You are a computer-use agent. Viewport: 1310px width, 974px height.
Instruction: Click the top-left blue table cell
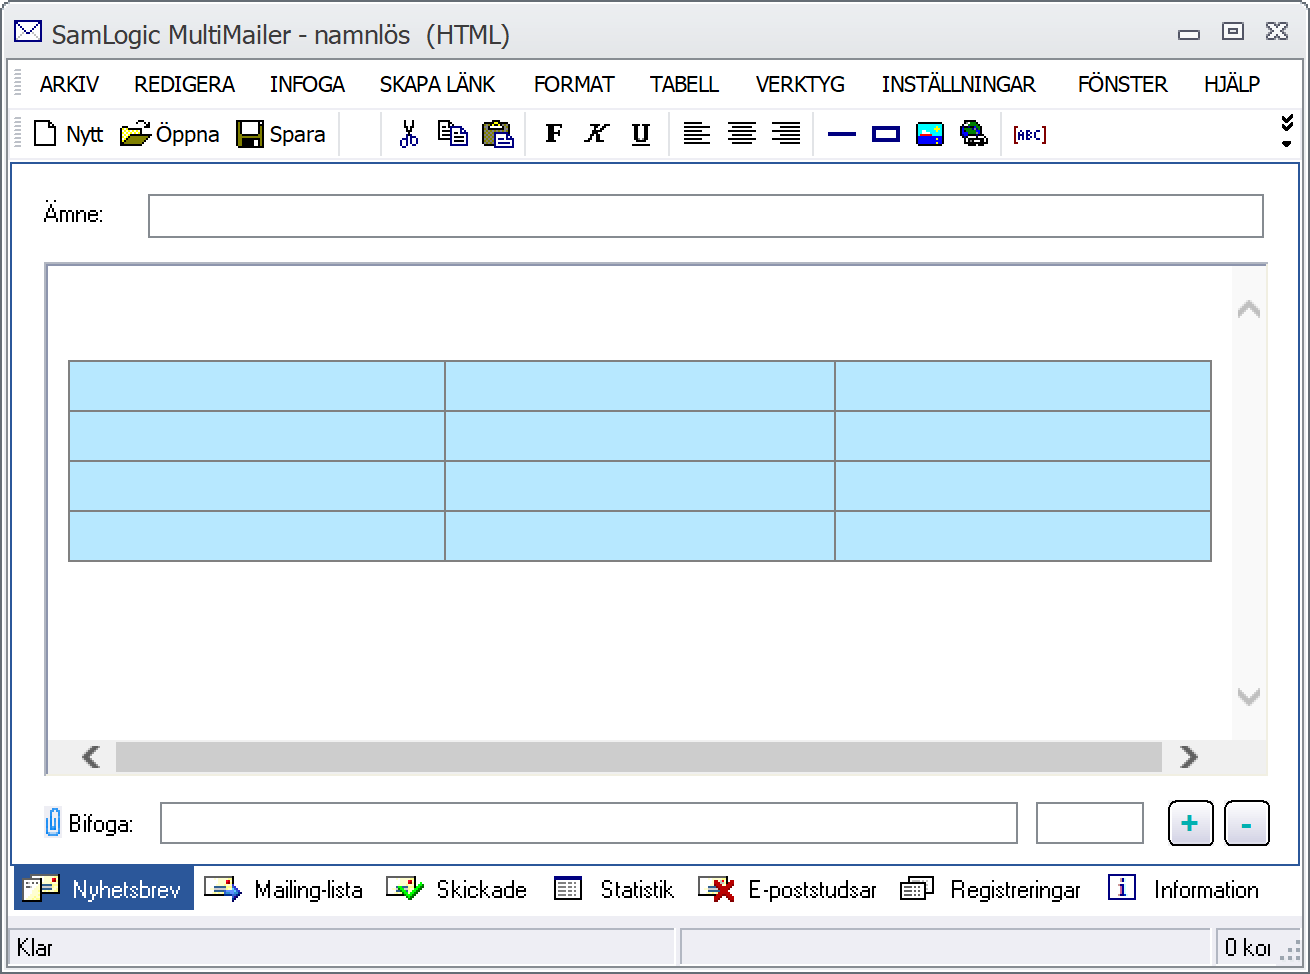(x=257, y=386)
